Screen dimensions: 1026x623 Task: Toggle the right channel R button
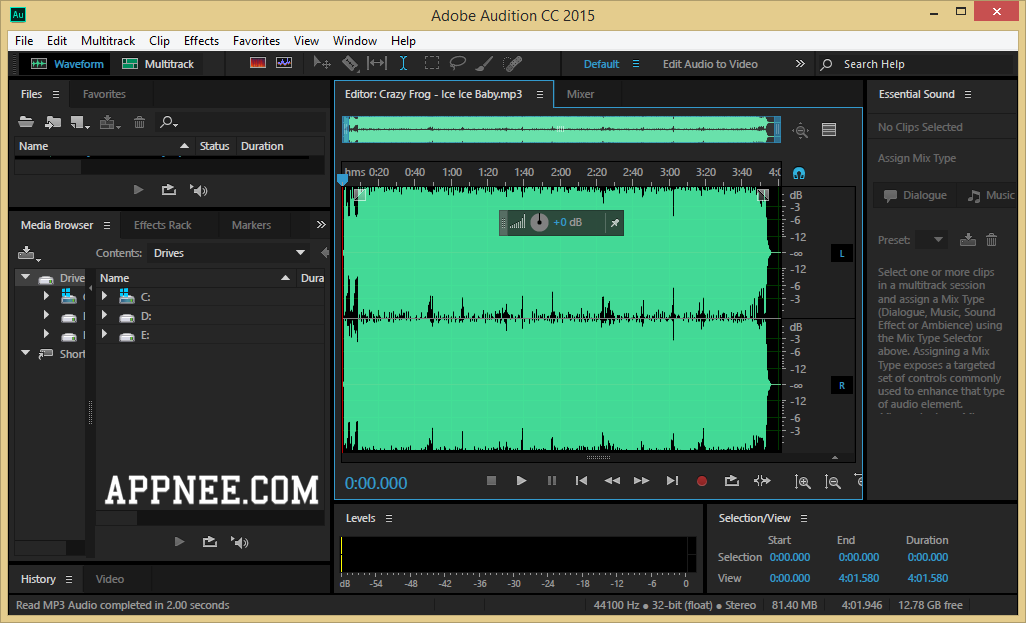(841, 385)
